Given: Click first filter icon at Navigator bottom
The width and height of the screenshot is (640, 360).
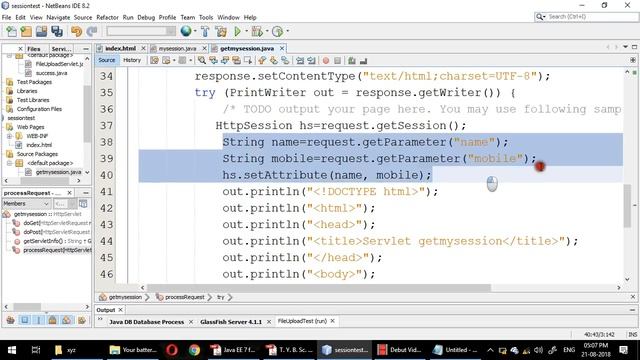Looking at the screenshot, I should (x=10, y=320).
